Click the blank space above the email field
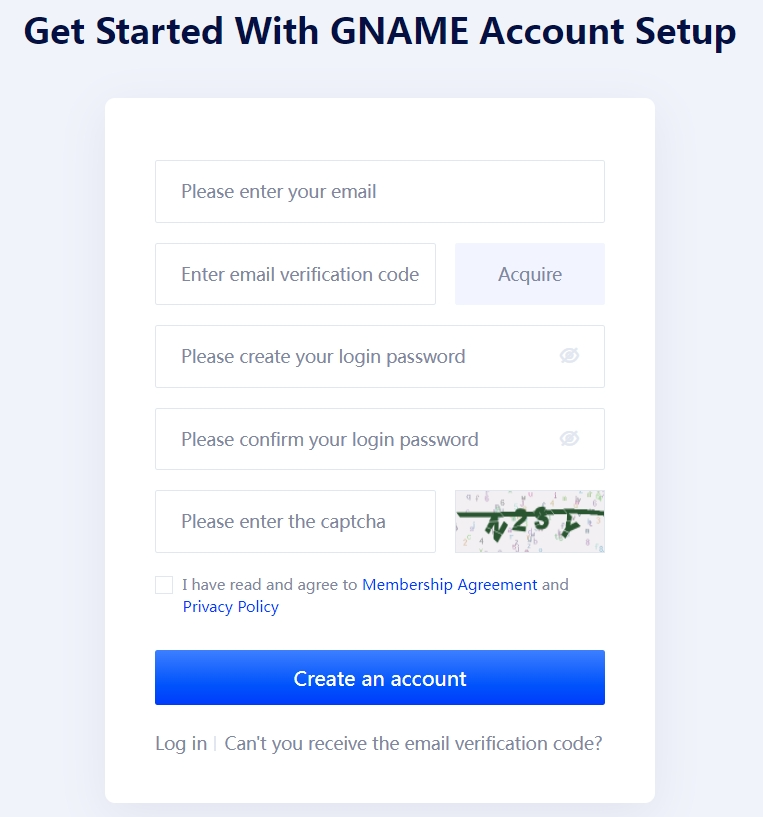Screen dimensions: 763x817 380,129
